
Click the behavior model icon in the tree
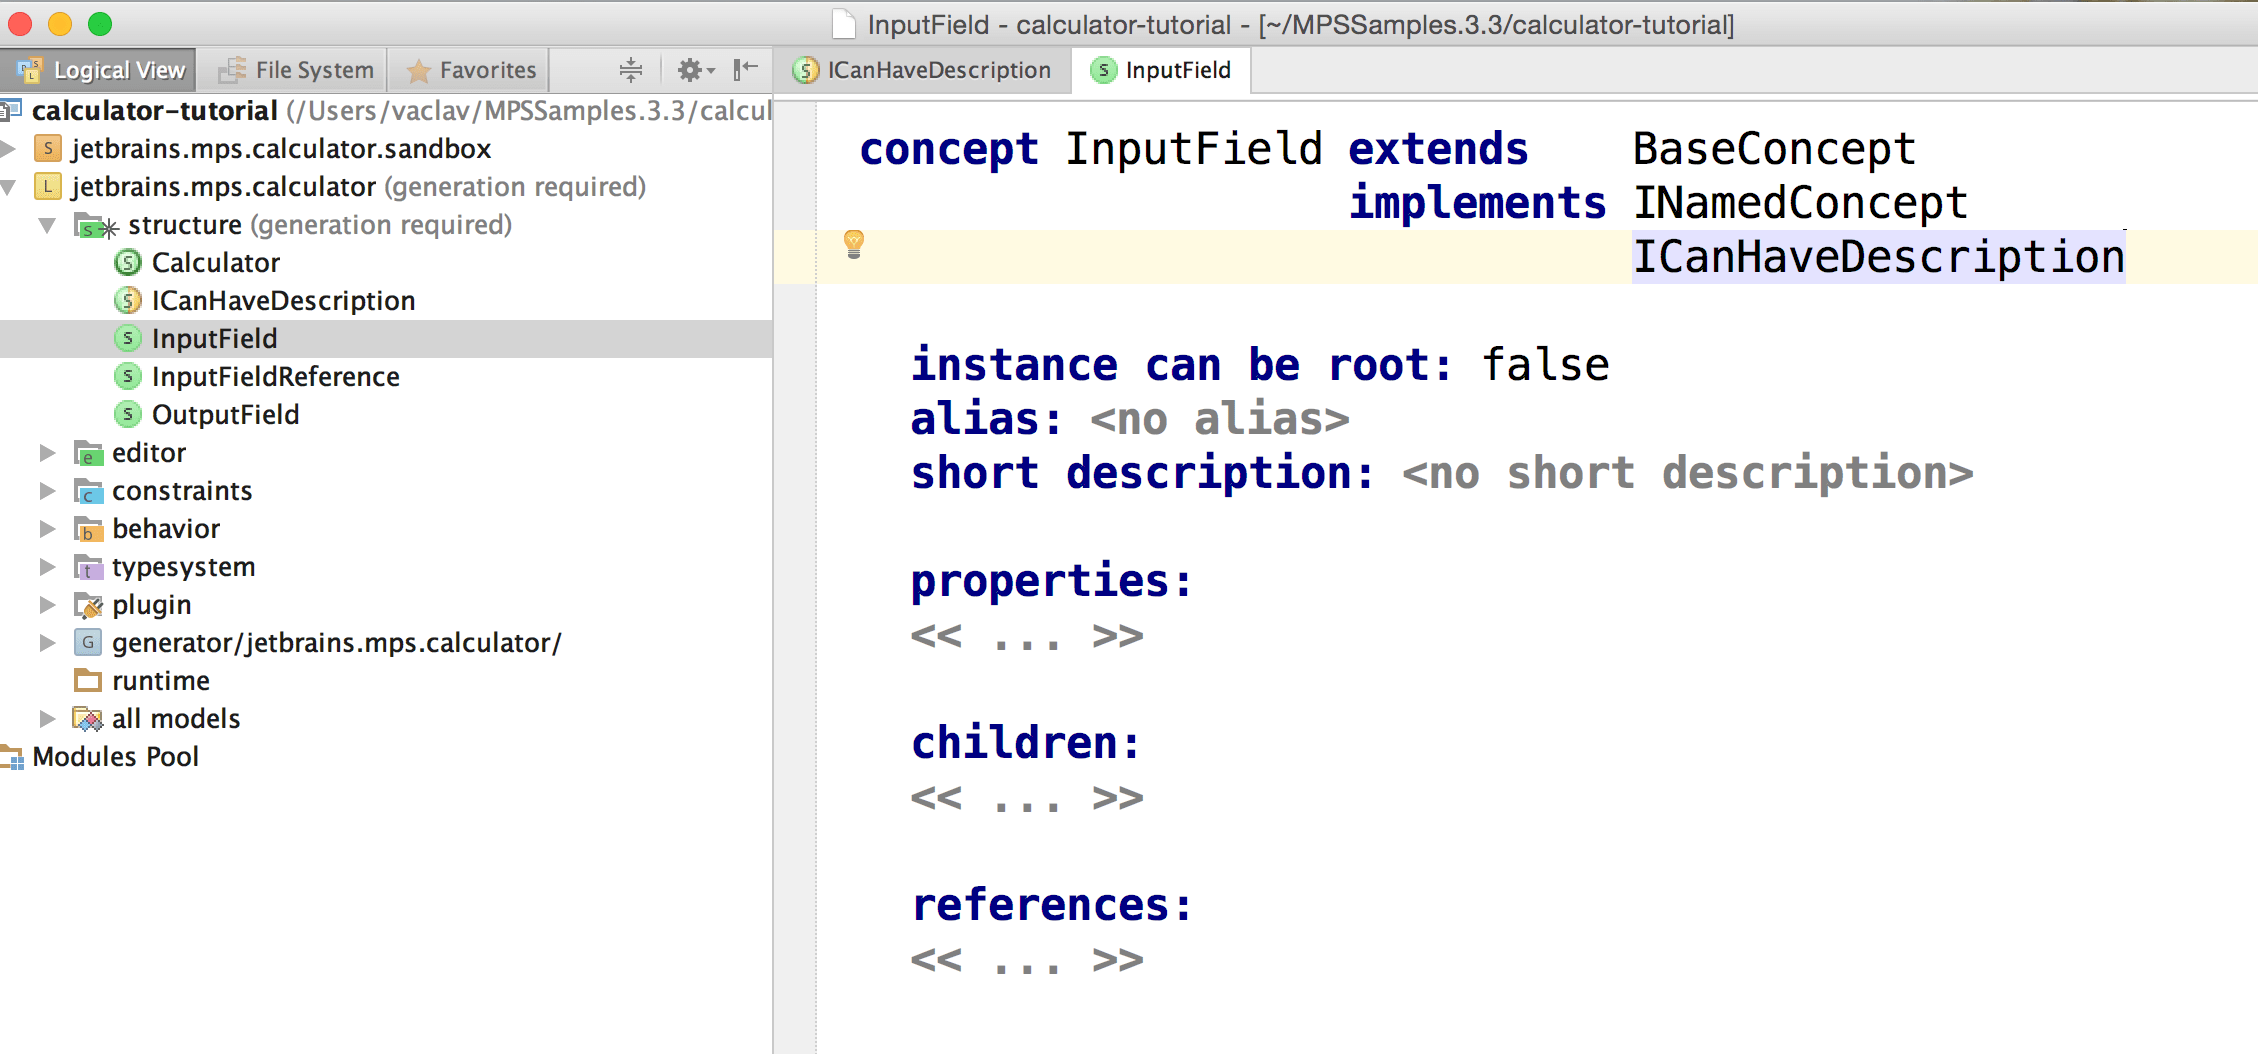click(x=88, y=528)
